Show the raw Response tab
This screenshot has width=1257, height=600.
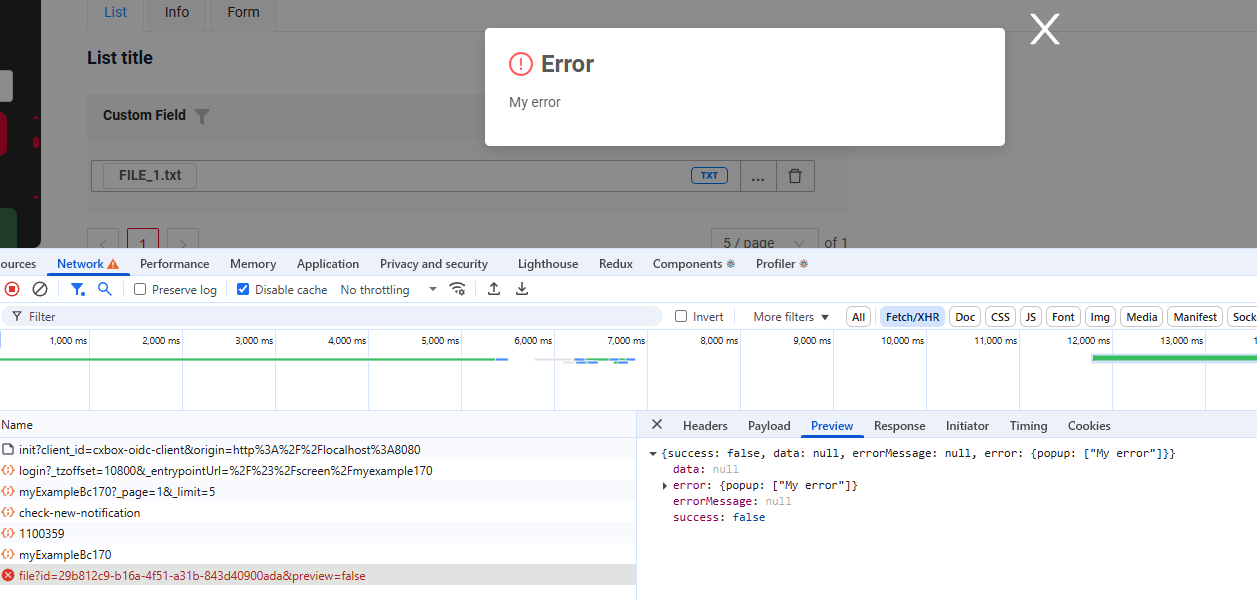[900, 426]
